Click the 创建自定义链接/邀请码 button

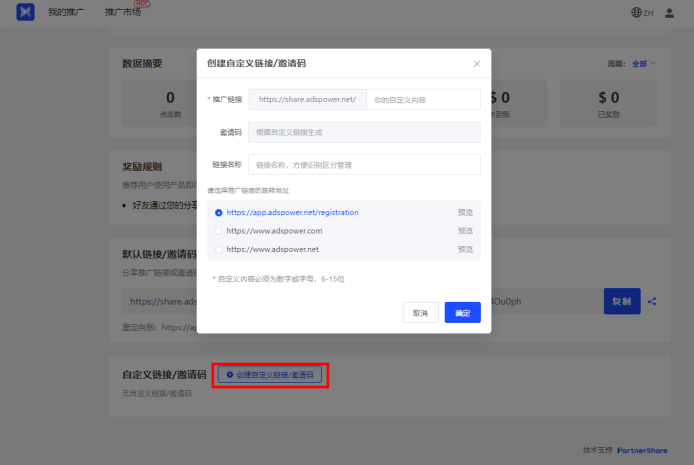(x=270, y=375)
